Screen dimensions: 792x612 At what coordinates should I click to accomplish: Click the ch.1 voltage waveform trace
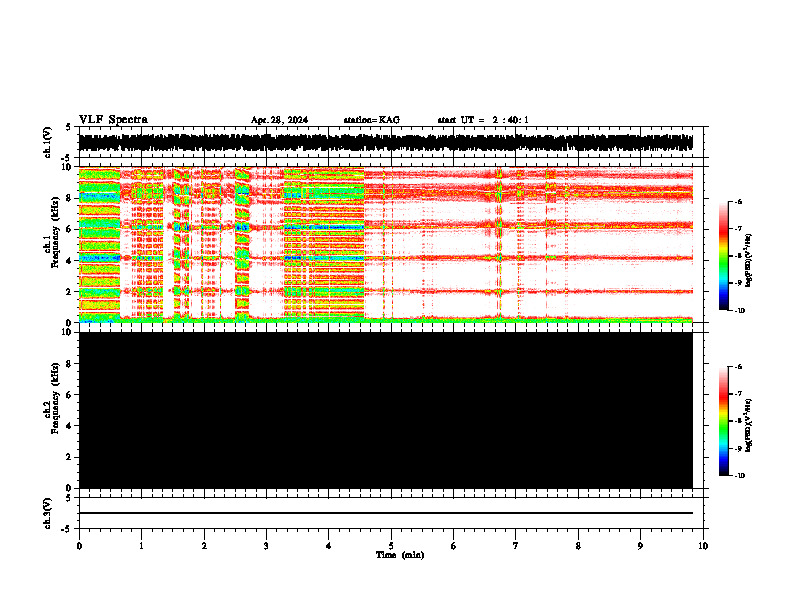(x=386, y=142)
